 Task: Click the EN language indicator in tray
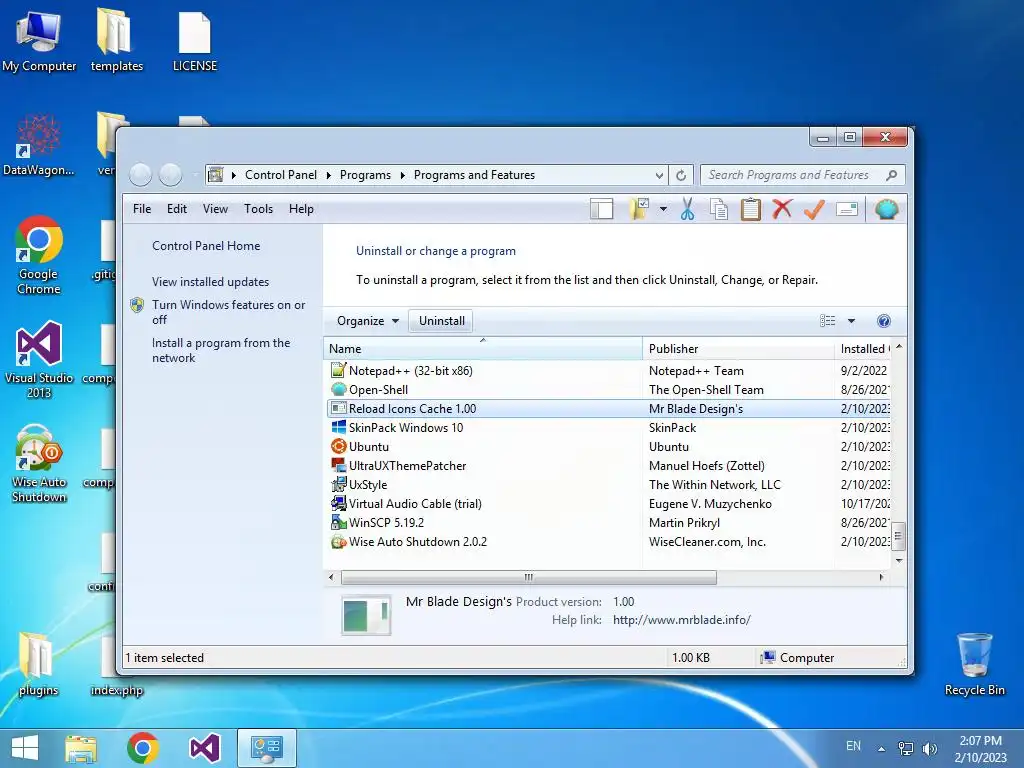[853, 746]
